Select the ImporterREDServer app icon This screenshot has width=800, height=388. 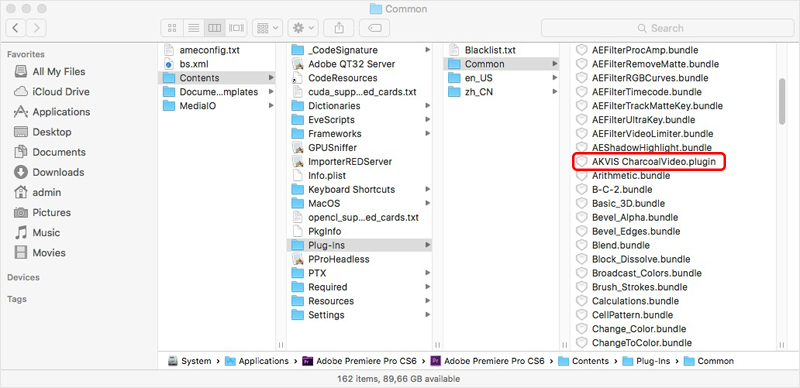click(297, 161)
